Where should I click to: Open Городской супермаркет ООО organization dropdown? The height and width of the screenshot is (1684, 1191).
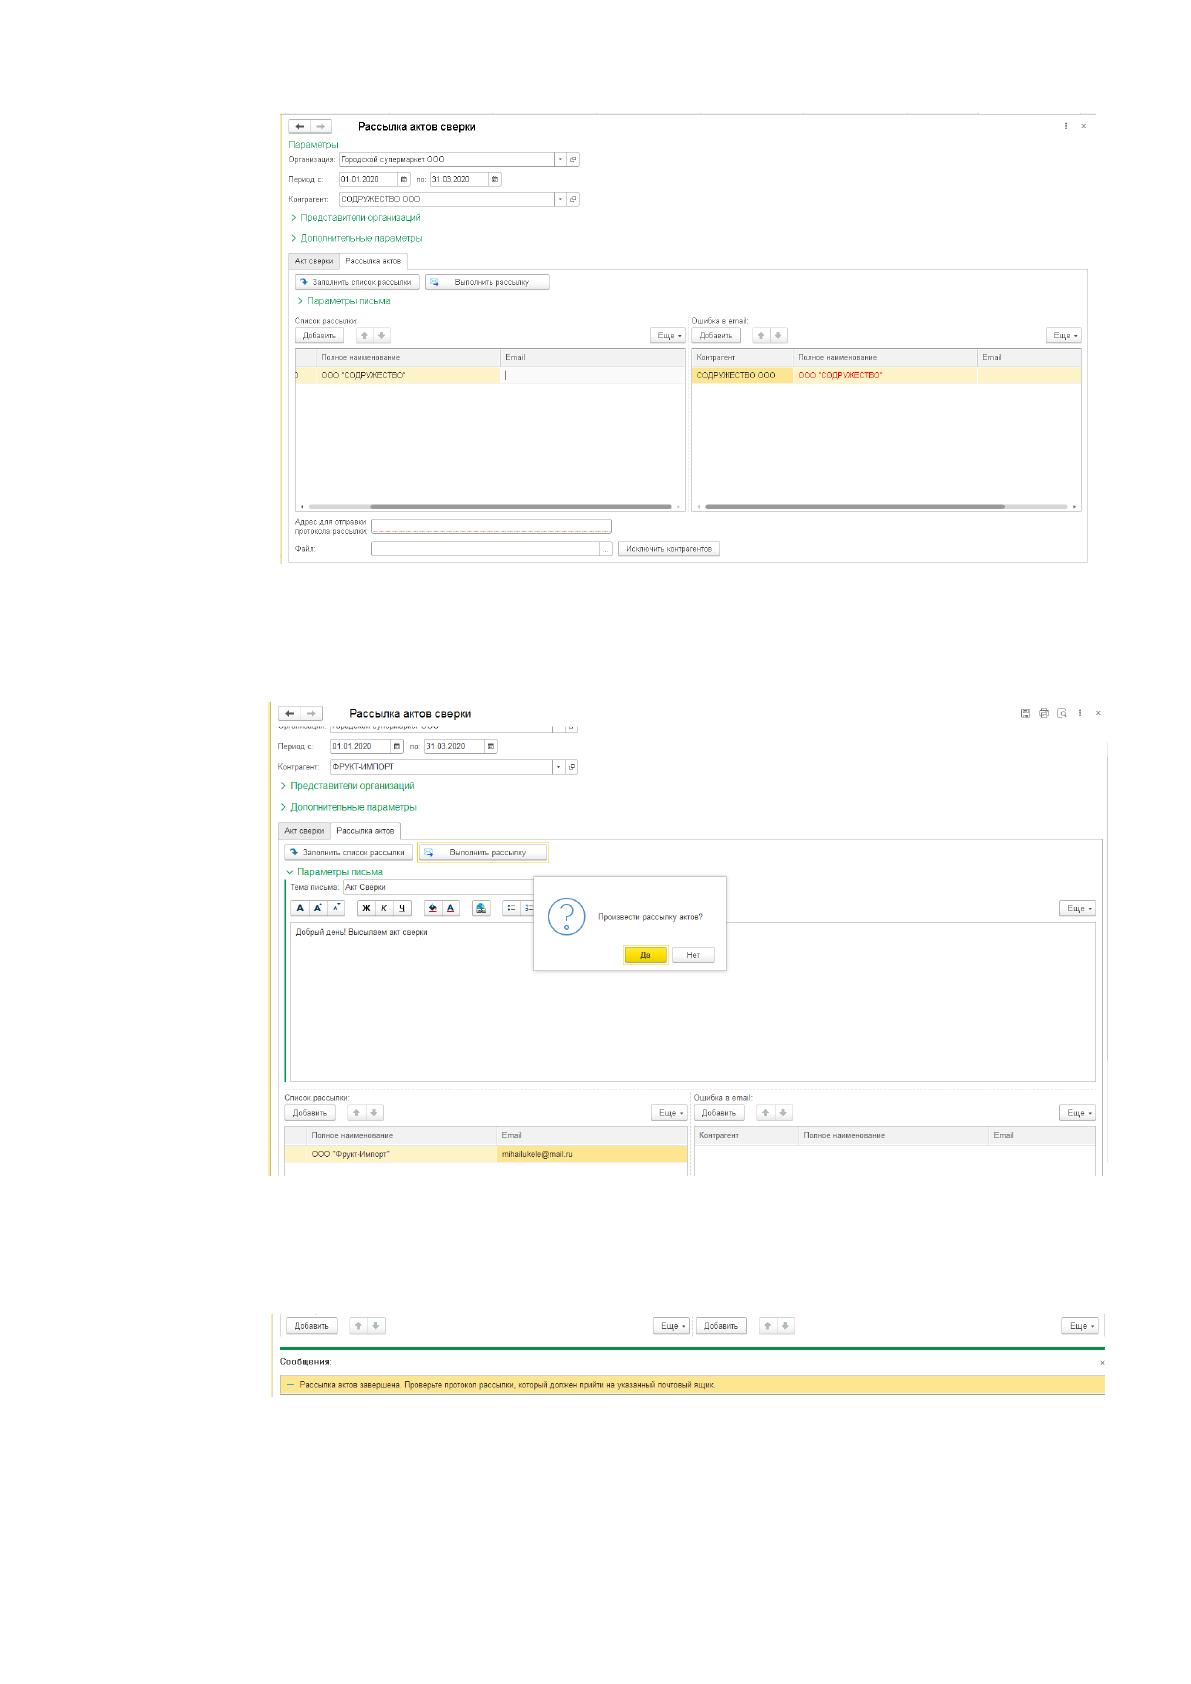click(560, 159)
